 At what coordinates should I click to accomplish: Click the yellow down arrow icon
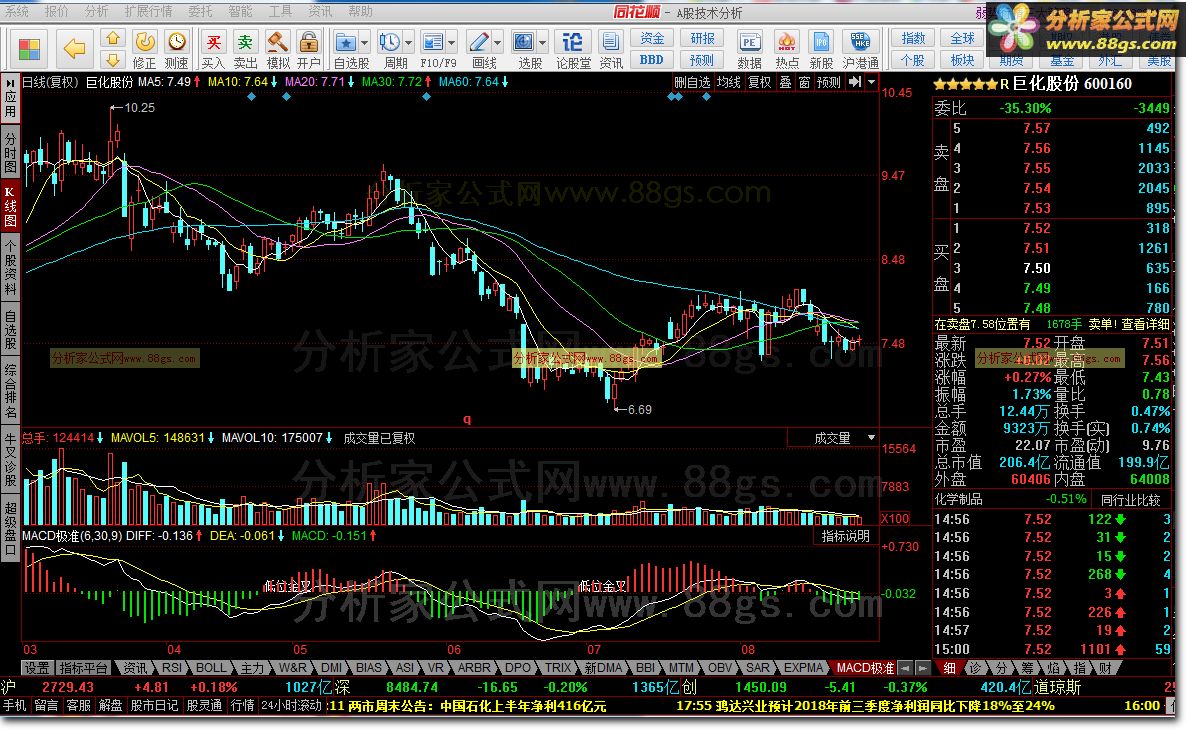pos(113,60)
